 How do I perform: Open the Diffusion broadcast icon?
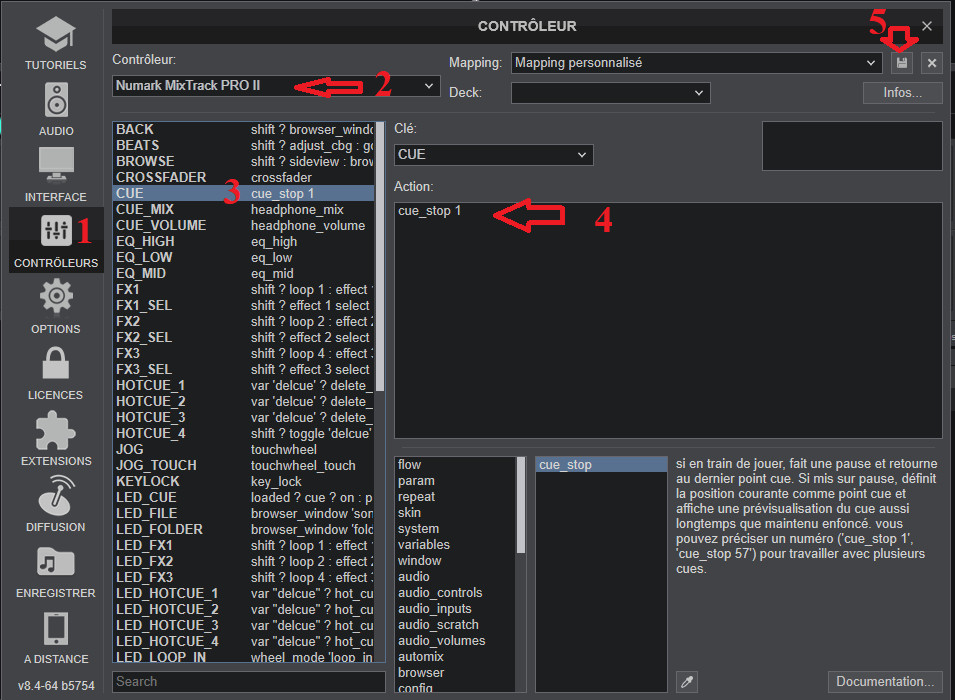coord(55,497)
